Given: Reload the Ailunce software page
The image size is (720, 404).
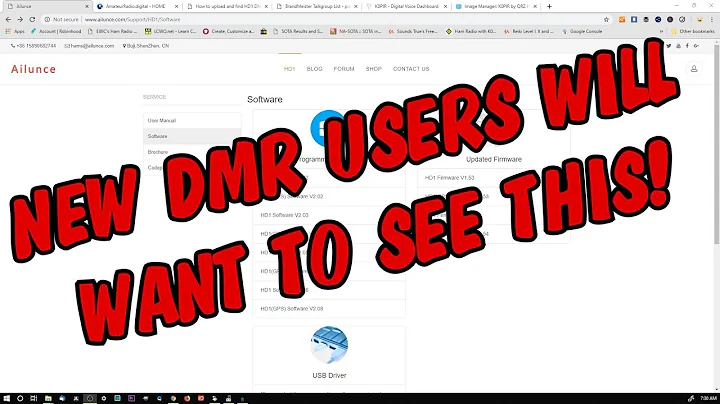Looking at the screenshot, I should (32, 19).
